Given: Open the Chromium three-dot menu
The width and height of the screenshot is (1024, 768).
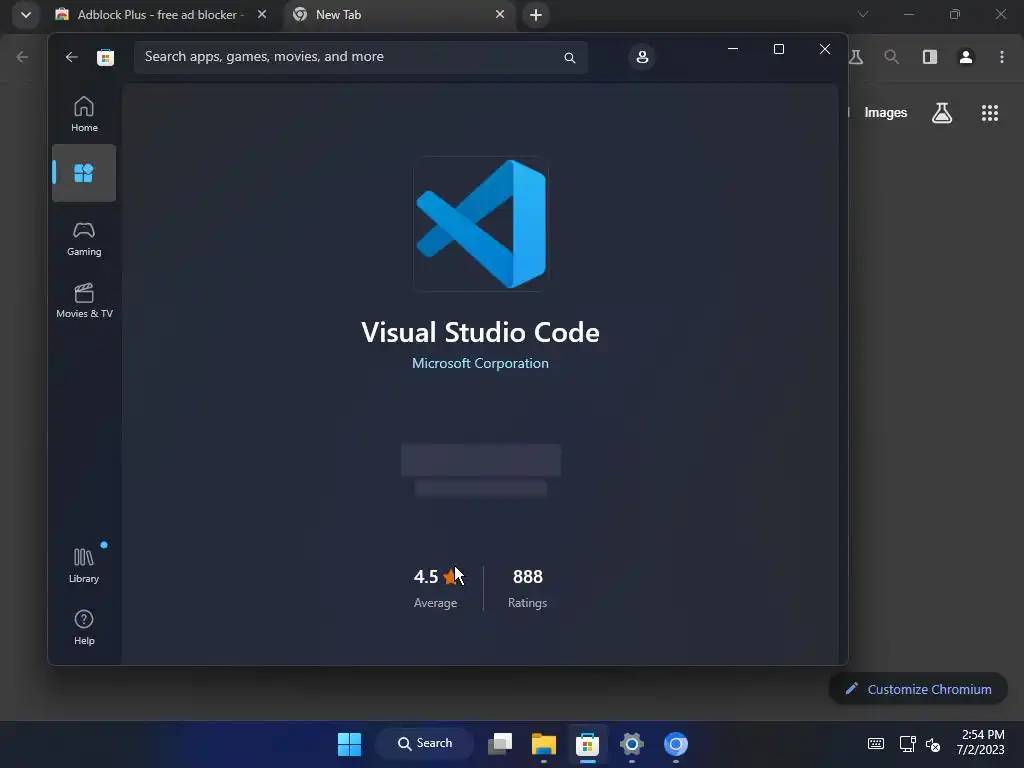Looking at the screenshot, I should [x=1002, y=57].
